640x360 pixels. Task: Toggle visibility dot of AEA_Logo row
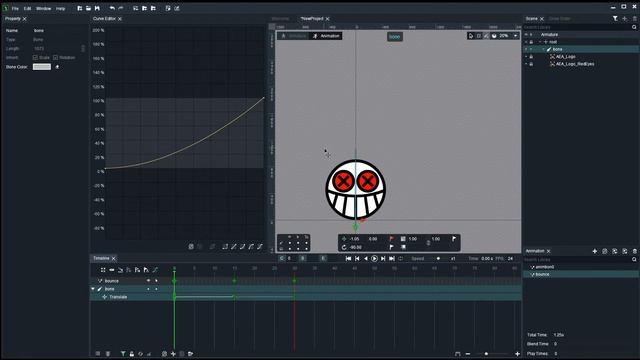tap(526, 56)
